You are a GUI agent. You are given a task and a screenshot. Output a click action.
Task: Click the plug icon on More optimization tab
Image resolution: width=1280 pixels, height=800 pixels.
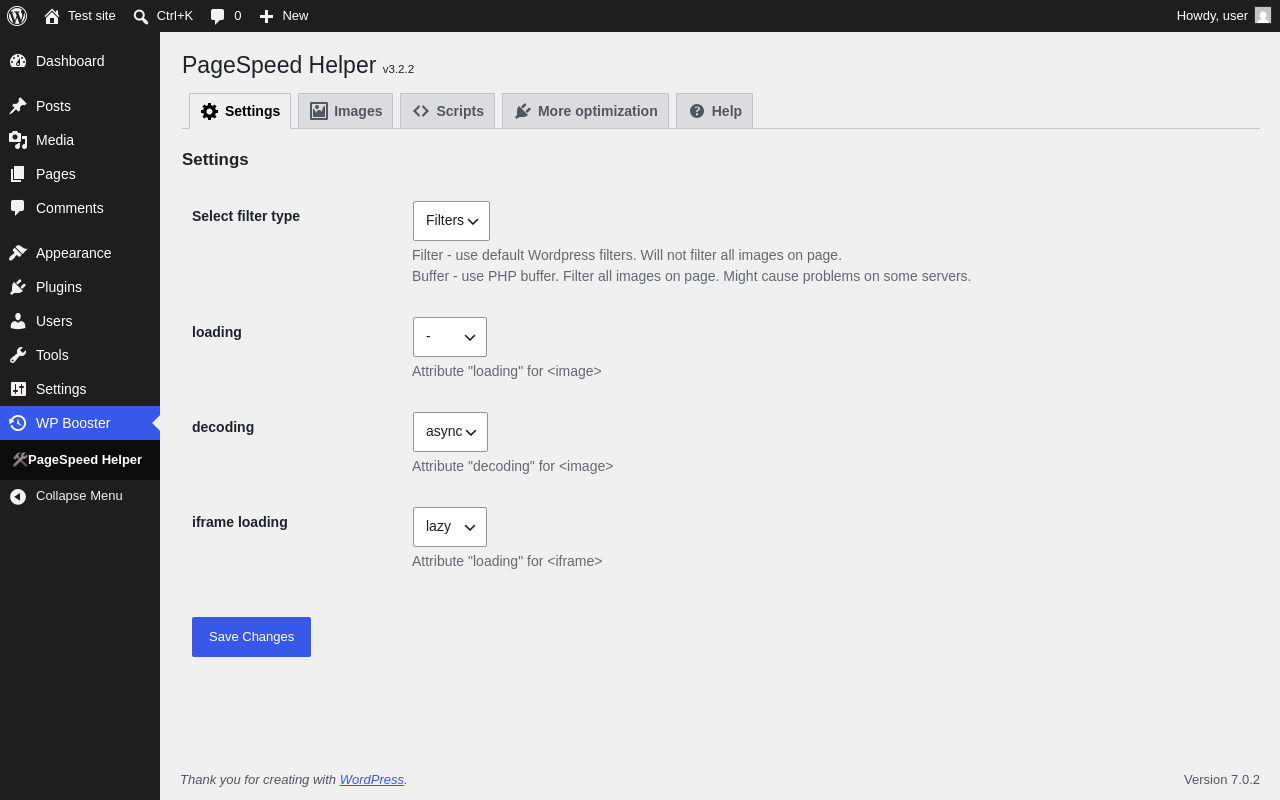(523, 111)
